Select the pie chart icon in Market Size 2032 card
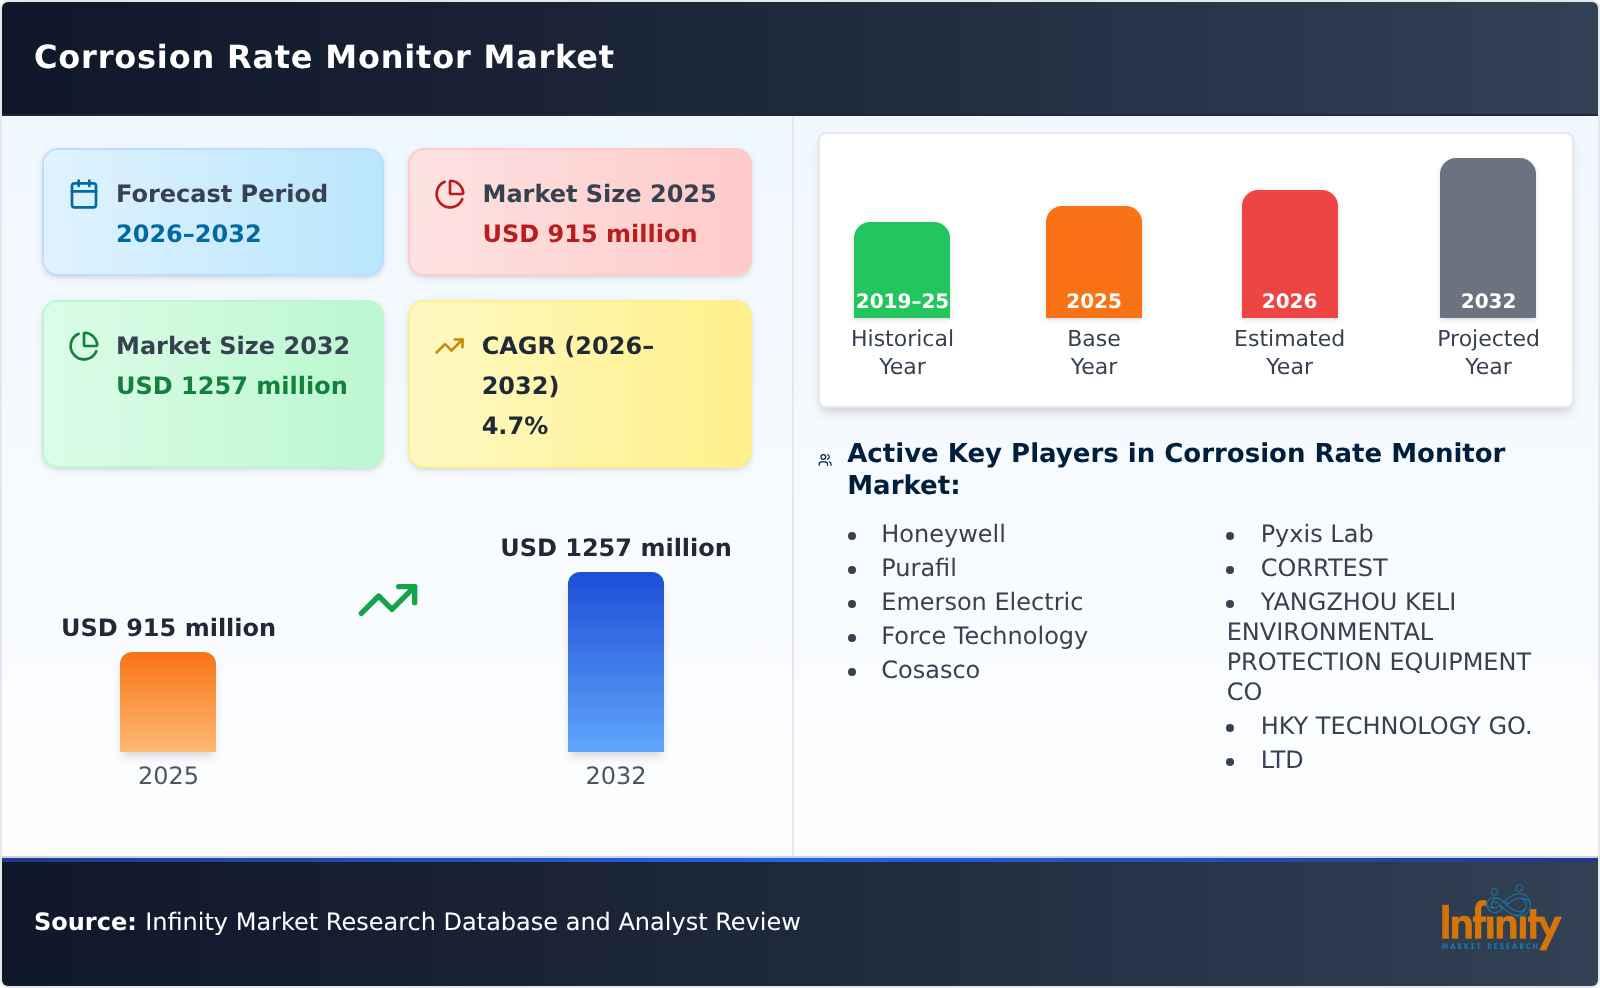 pos(84,345)
